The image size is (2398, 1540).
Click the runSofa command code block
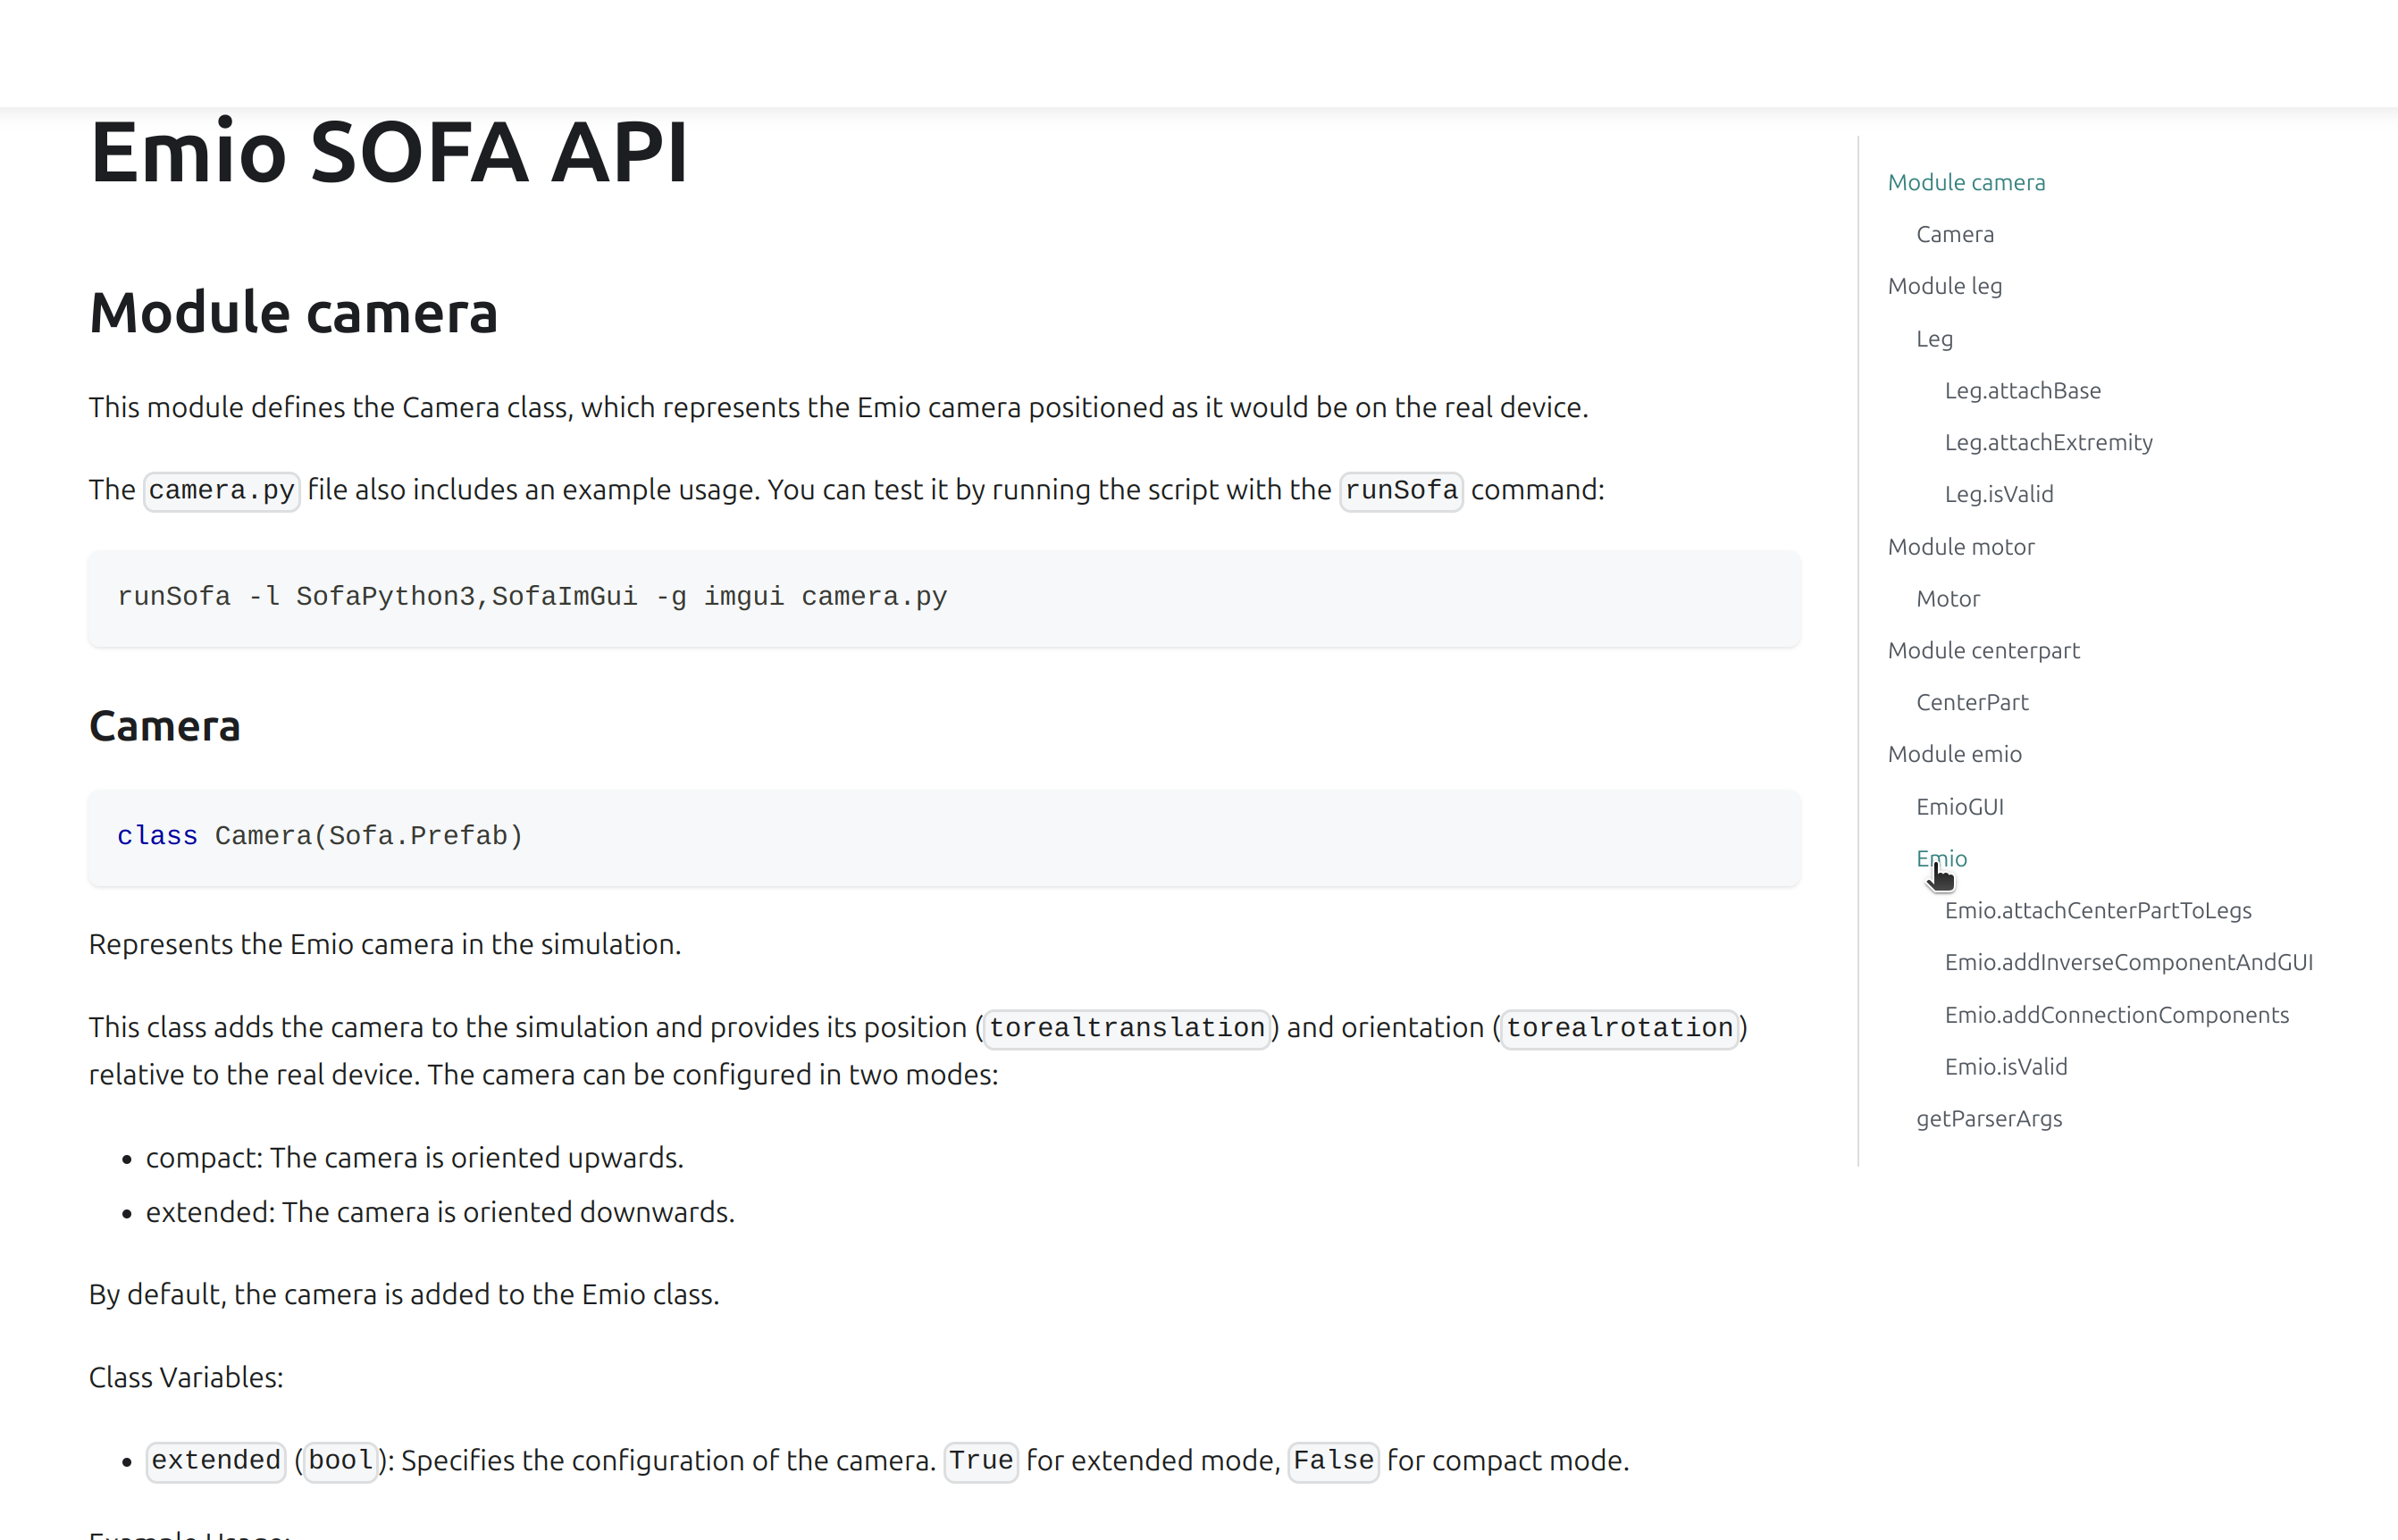coord(943,597)
